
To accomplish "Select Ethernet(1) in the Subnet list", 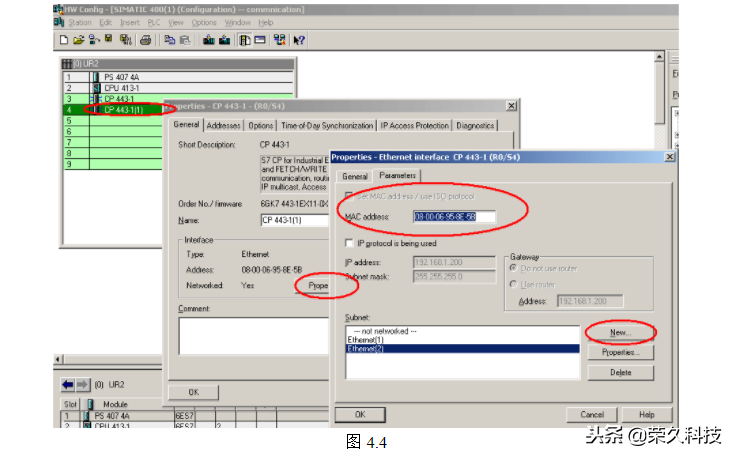I will click(366, 340).
